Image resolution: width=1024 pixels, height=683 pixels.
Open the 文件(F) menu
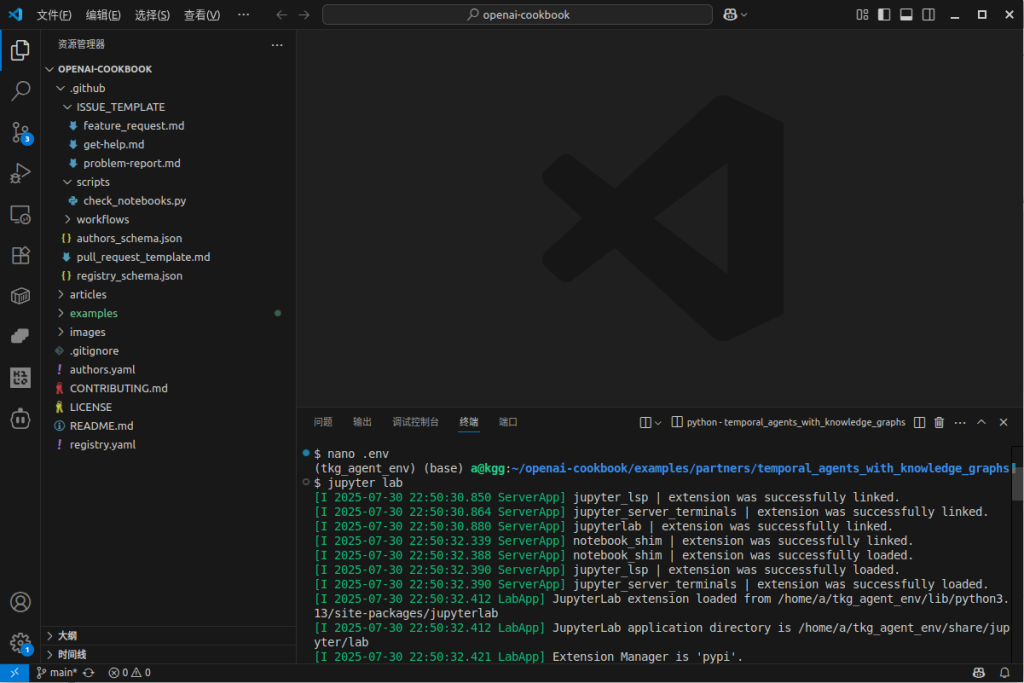click(x=54, y=14)
